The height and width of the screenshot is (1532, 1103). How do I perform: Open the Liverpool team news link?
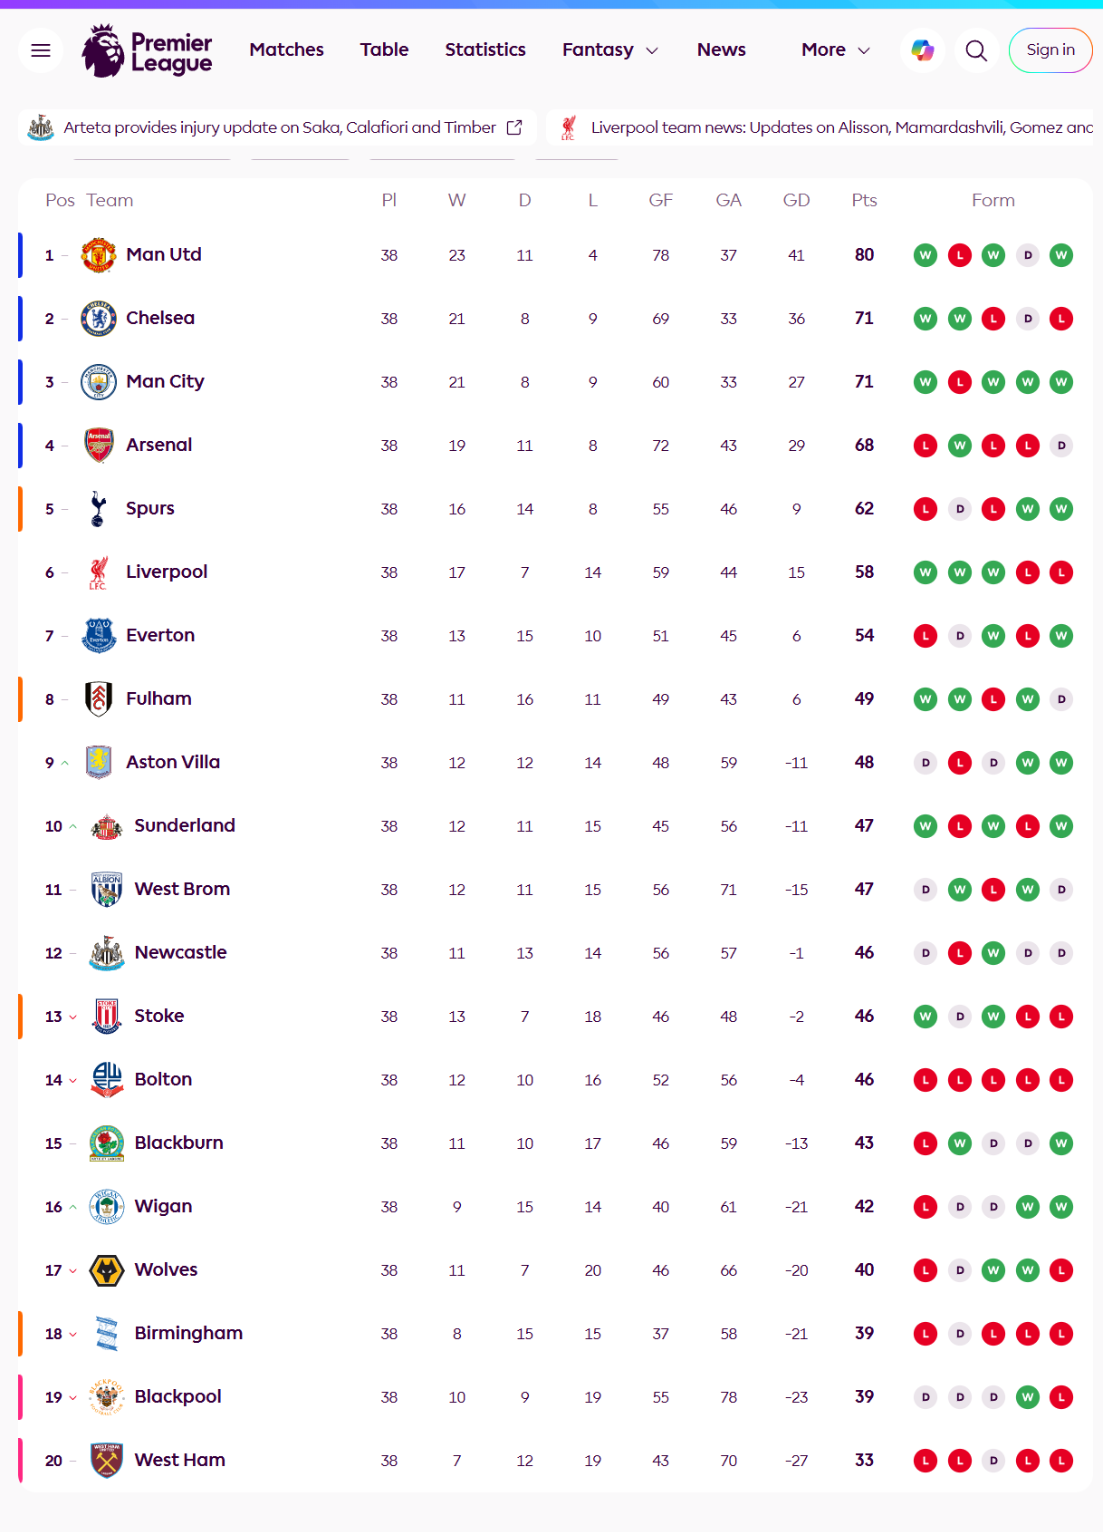coord(840,128)
